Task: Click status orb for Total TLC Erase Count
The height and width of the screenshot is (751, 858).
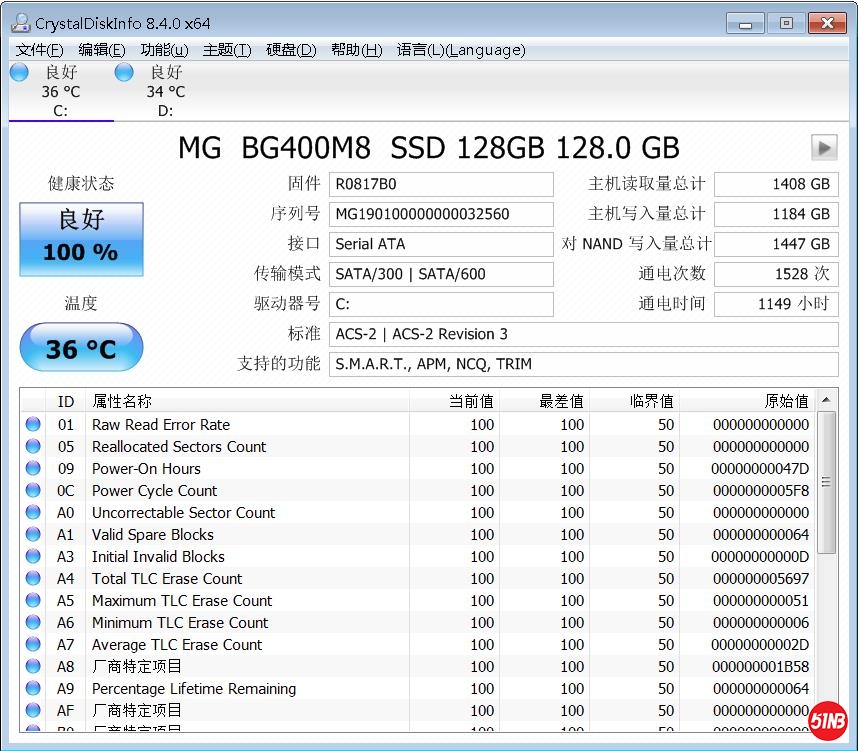Action: coord(33,579)
